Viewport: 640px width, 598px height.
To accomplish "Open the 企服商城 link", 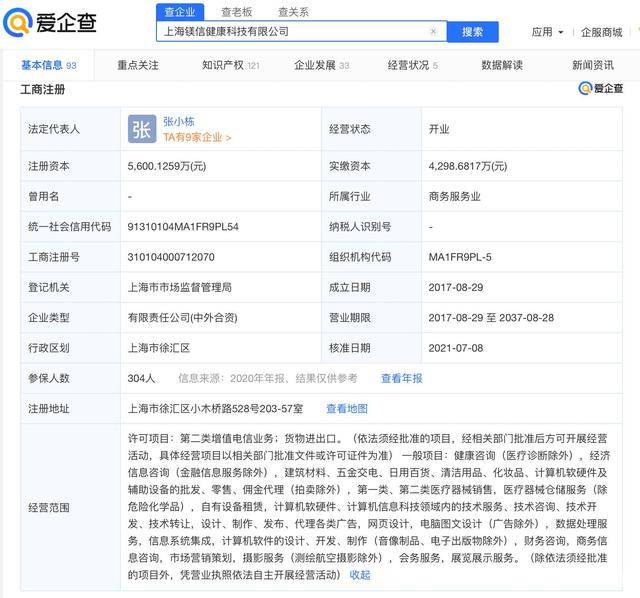I will click(601, 32).
